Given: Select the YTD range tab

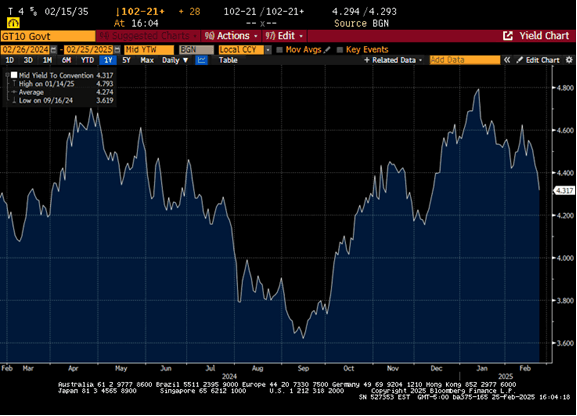Looking at the screenshot, I should [87, 60].
